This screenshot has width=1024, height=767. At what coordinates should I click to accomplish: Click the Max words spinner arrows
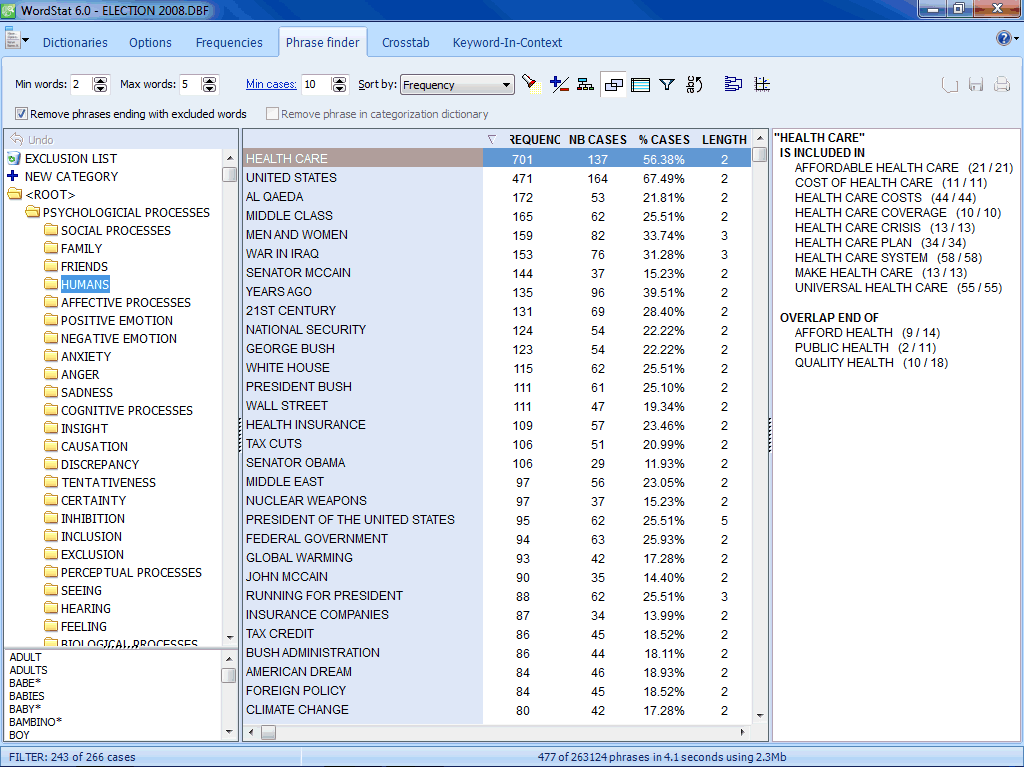click(x=209, y=85)
